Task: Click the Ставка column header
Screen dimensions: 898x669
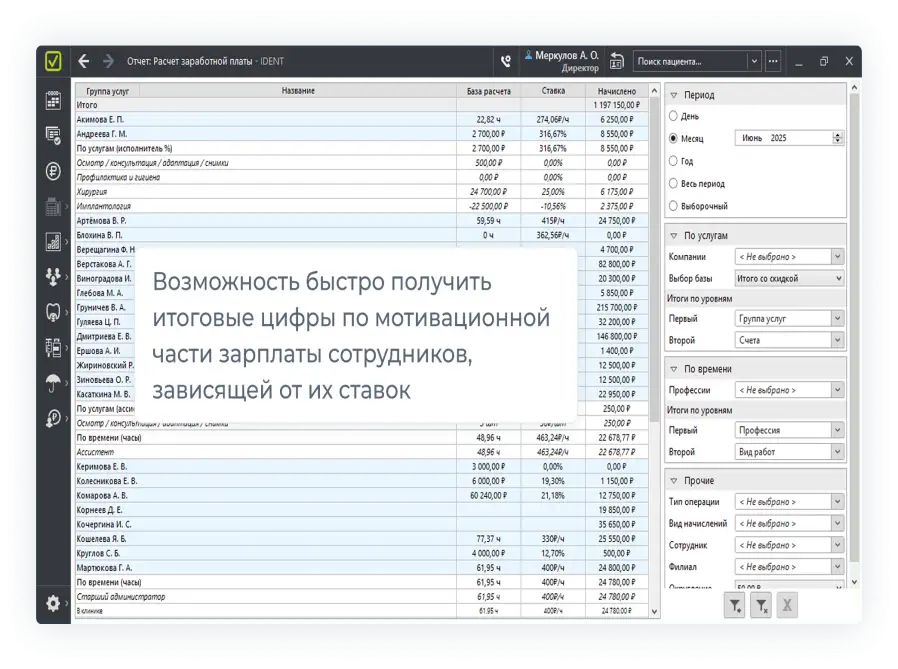Action: (x=553, y=91)
